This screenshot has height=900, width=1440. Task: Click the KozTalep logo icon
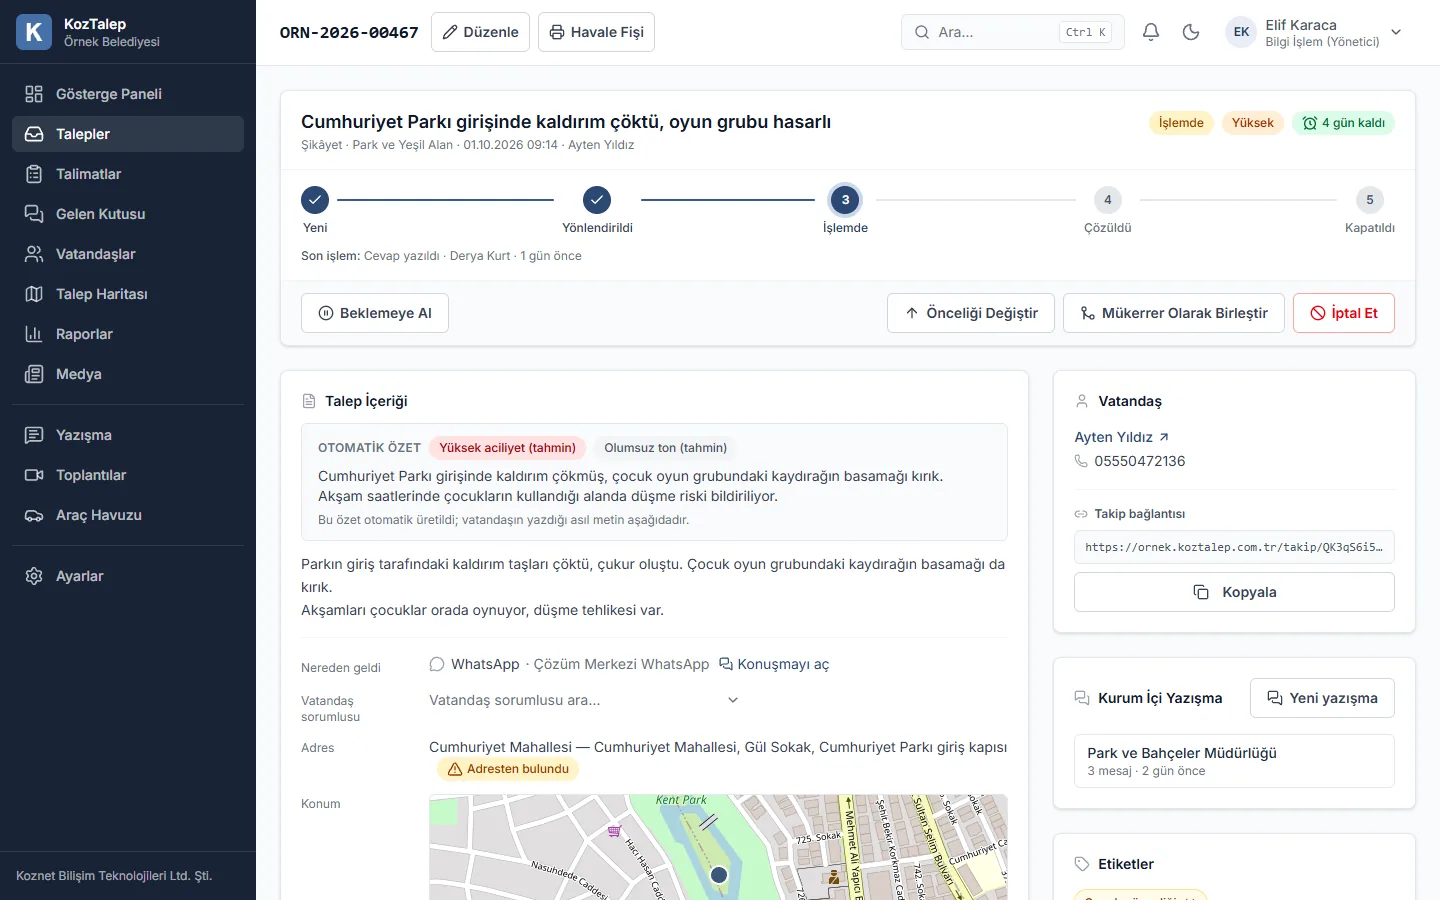click(x=34, y=32)
